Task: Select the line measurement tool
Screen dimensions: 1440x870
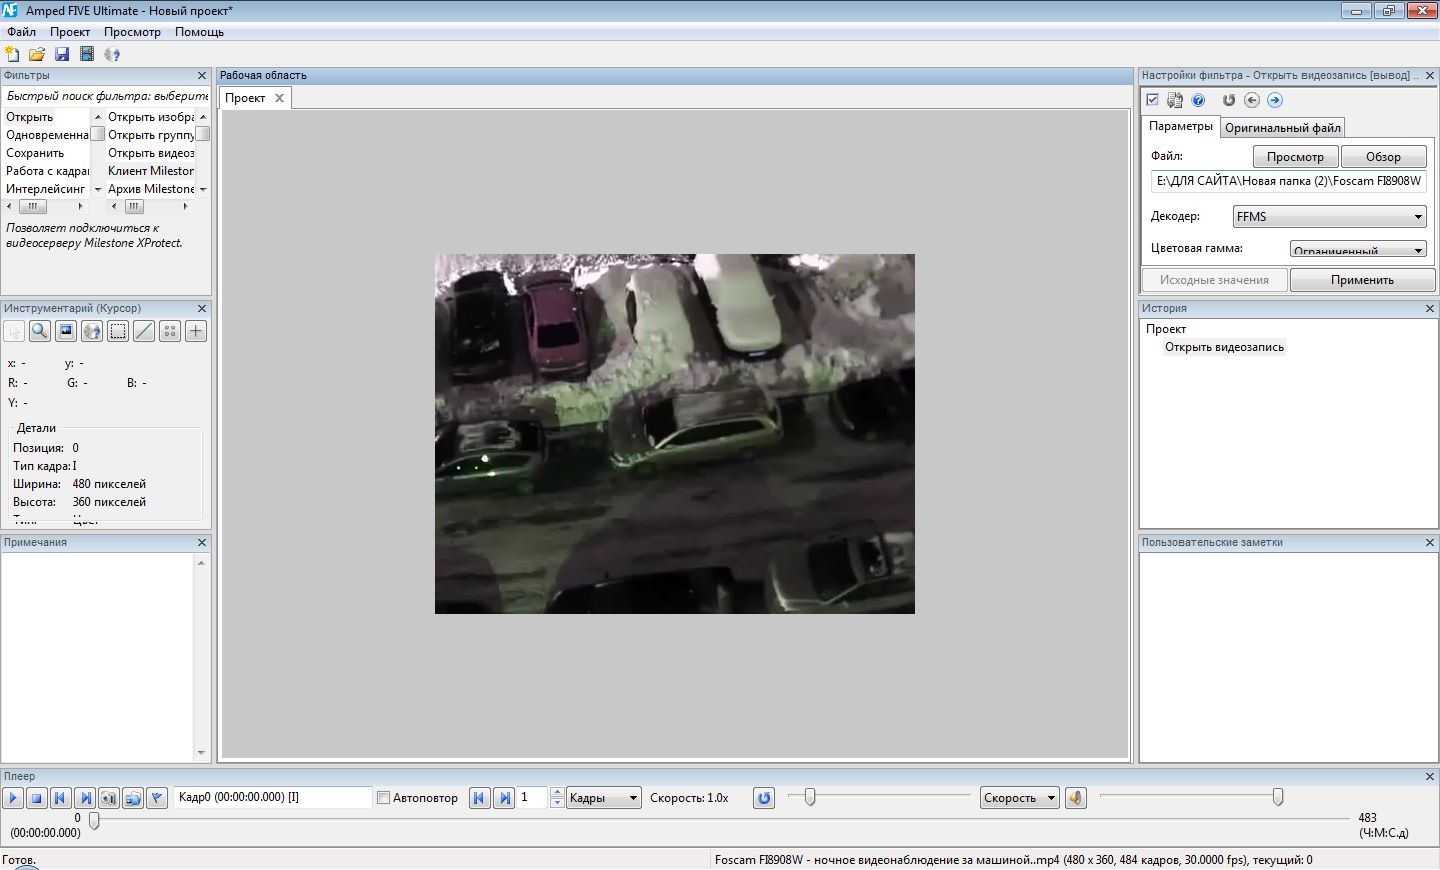Action: [144, 331]
